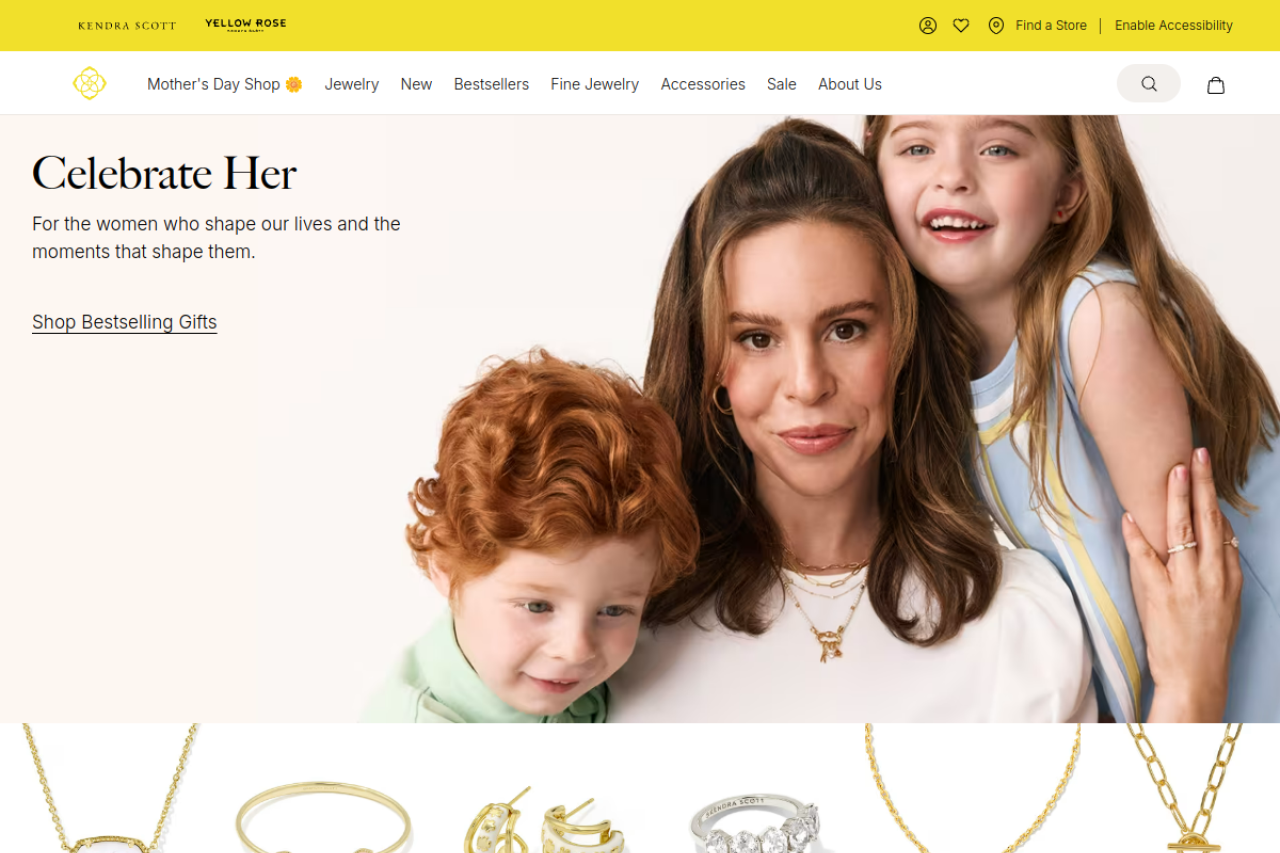Select the Bestsellers menu item
1280x853 pixels.
pos(491,84)
